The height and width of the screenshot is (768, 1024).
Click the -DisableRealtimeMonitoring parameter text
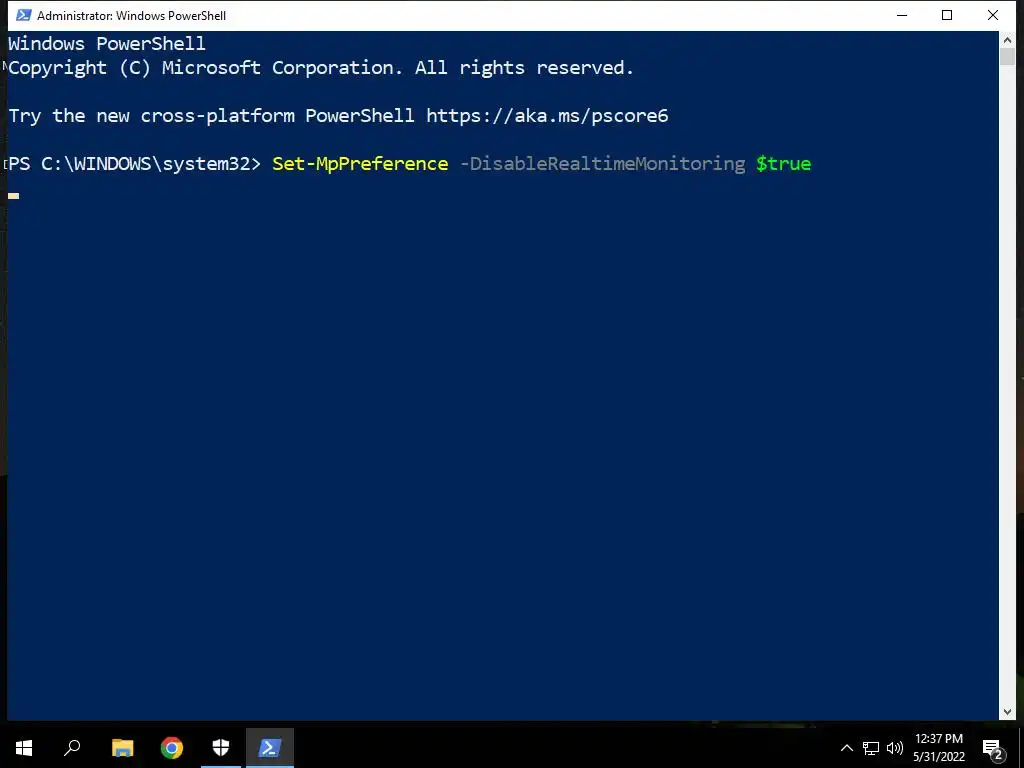point(602,163)
